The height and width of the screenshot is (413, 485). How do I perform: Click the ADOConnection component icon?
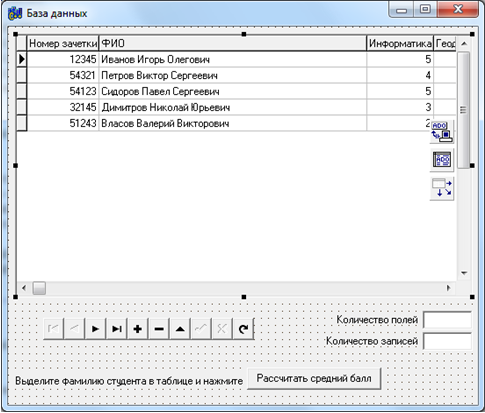tap(442, 132)
